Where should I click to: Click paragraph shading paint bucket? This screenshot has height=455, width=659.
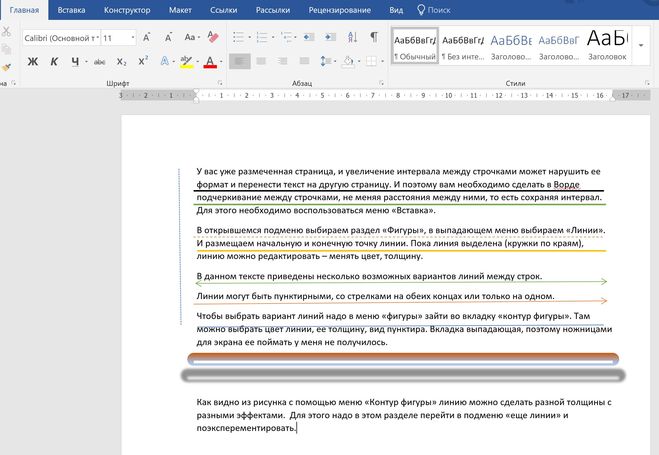348,62
